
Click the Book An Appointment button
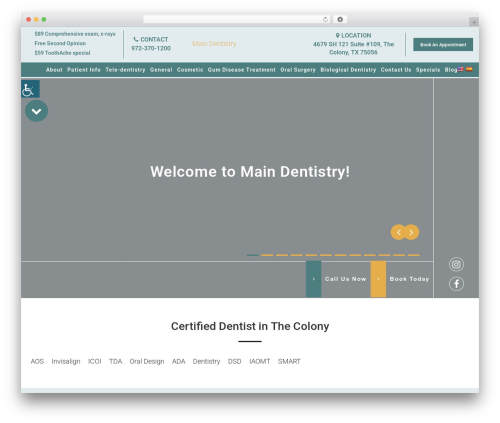[x=443, y=45]
